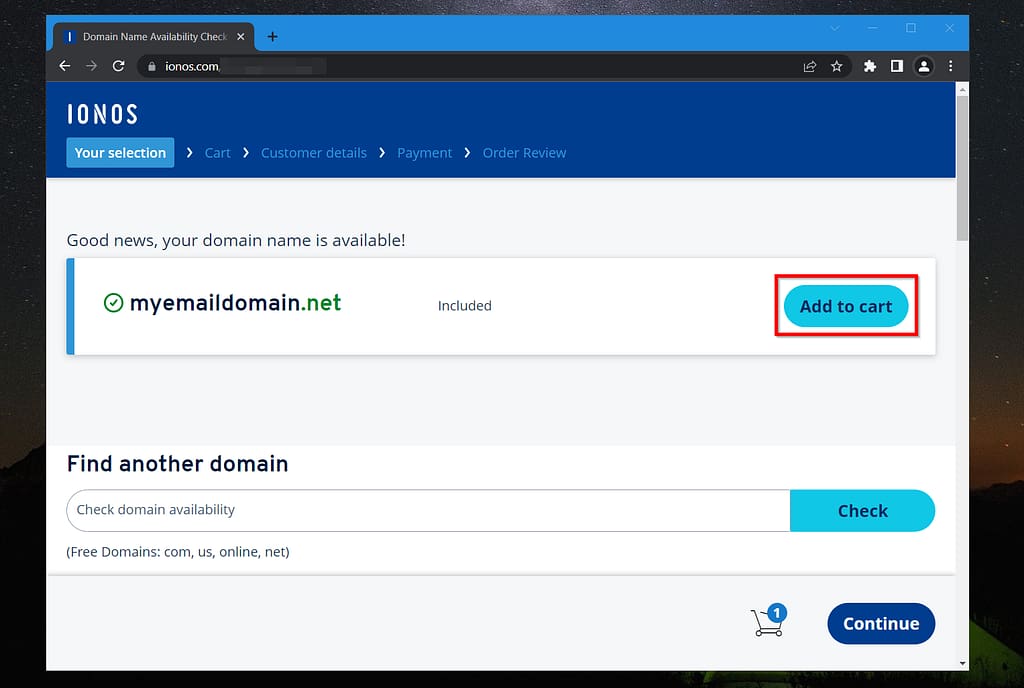Select the Domain Name Availability Check tab
Image resolution: width=1024 pixels, height=688 pixels.
click(x=154, y=37)
